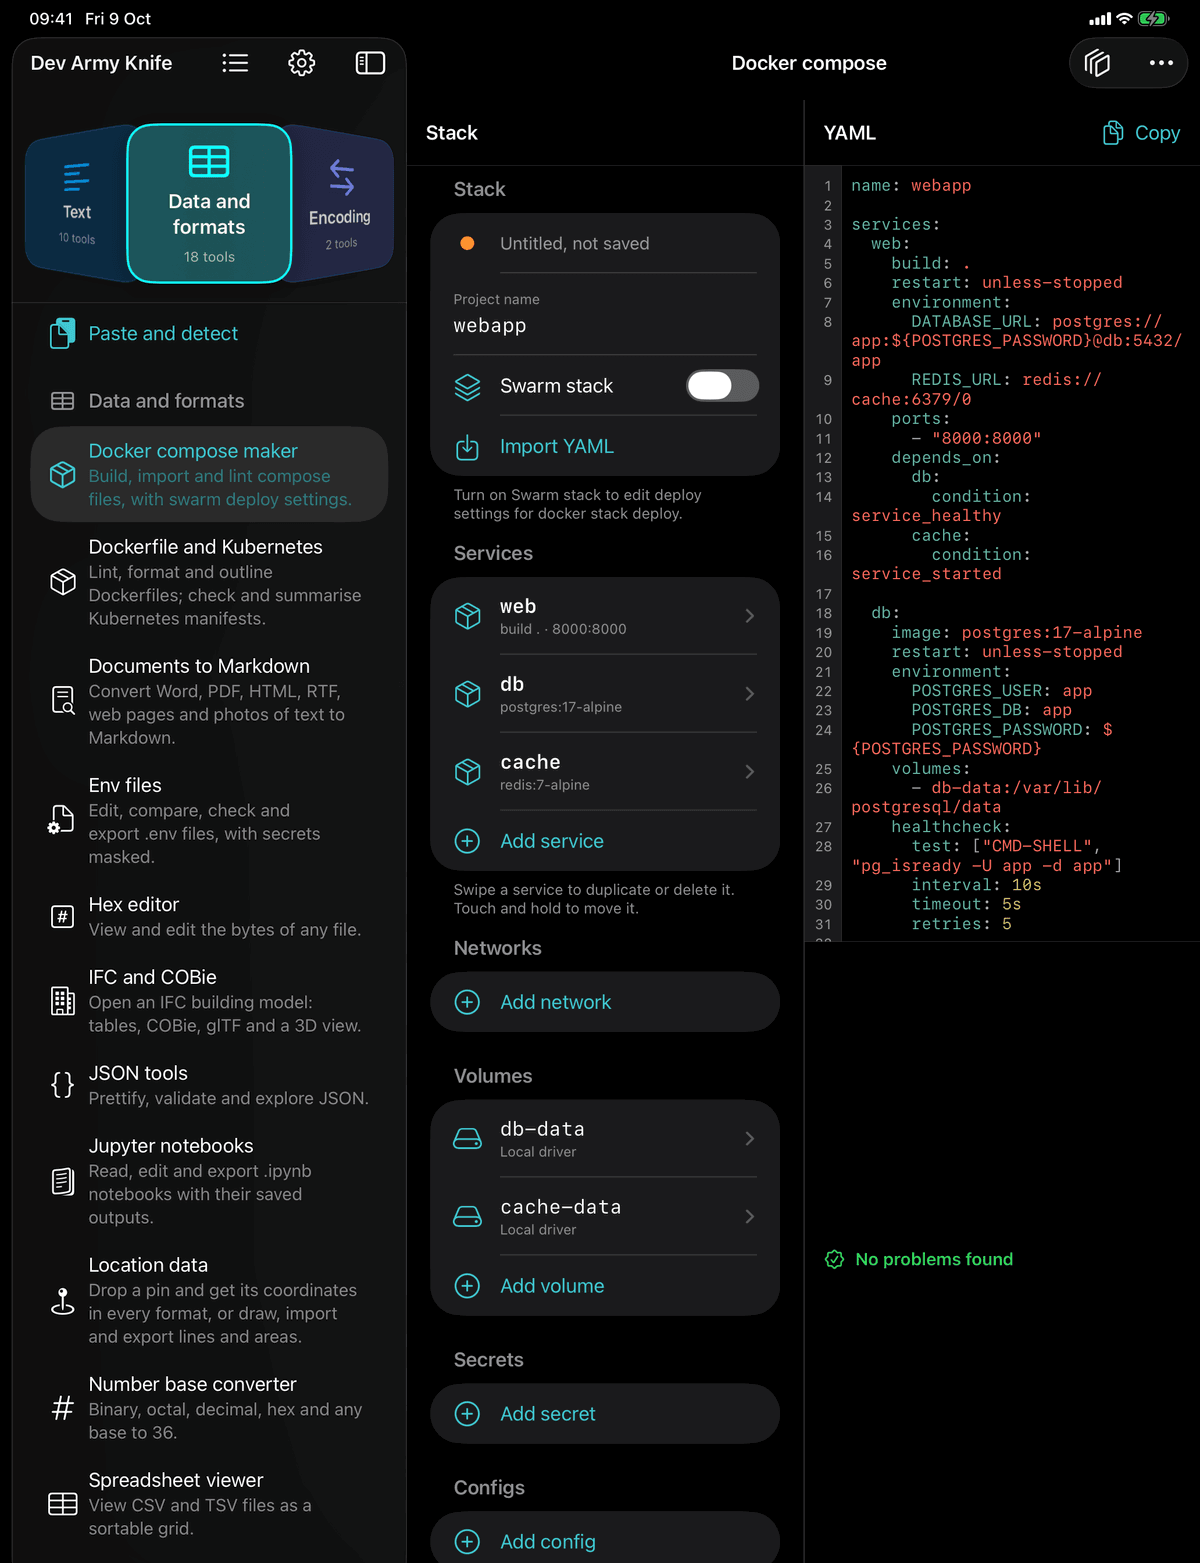Viewport: 1200px width, 1563px height.
Task: Open the stacked pages icon top right
Action: [x=1097, y=63]
